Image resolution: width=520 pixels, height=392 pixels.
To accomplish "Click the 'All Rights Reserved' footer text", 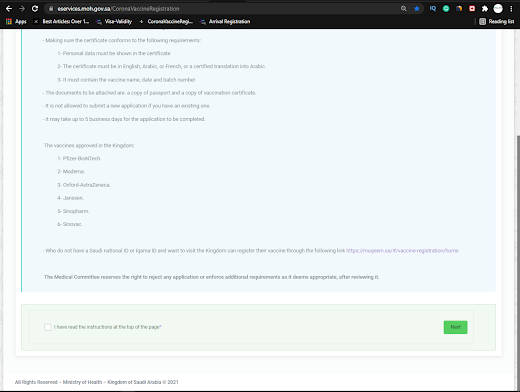I will pyautogui.click(x=97, y=382).
